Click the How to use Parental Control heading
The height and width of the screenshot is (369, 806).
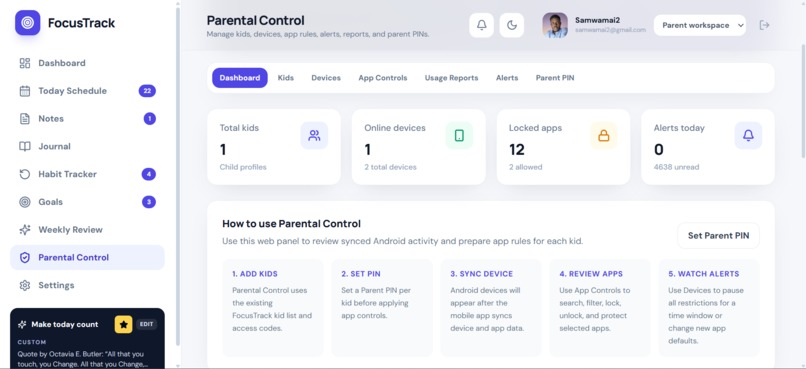click(291, 224)
